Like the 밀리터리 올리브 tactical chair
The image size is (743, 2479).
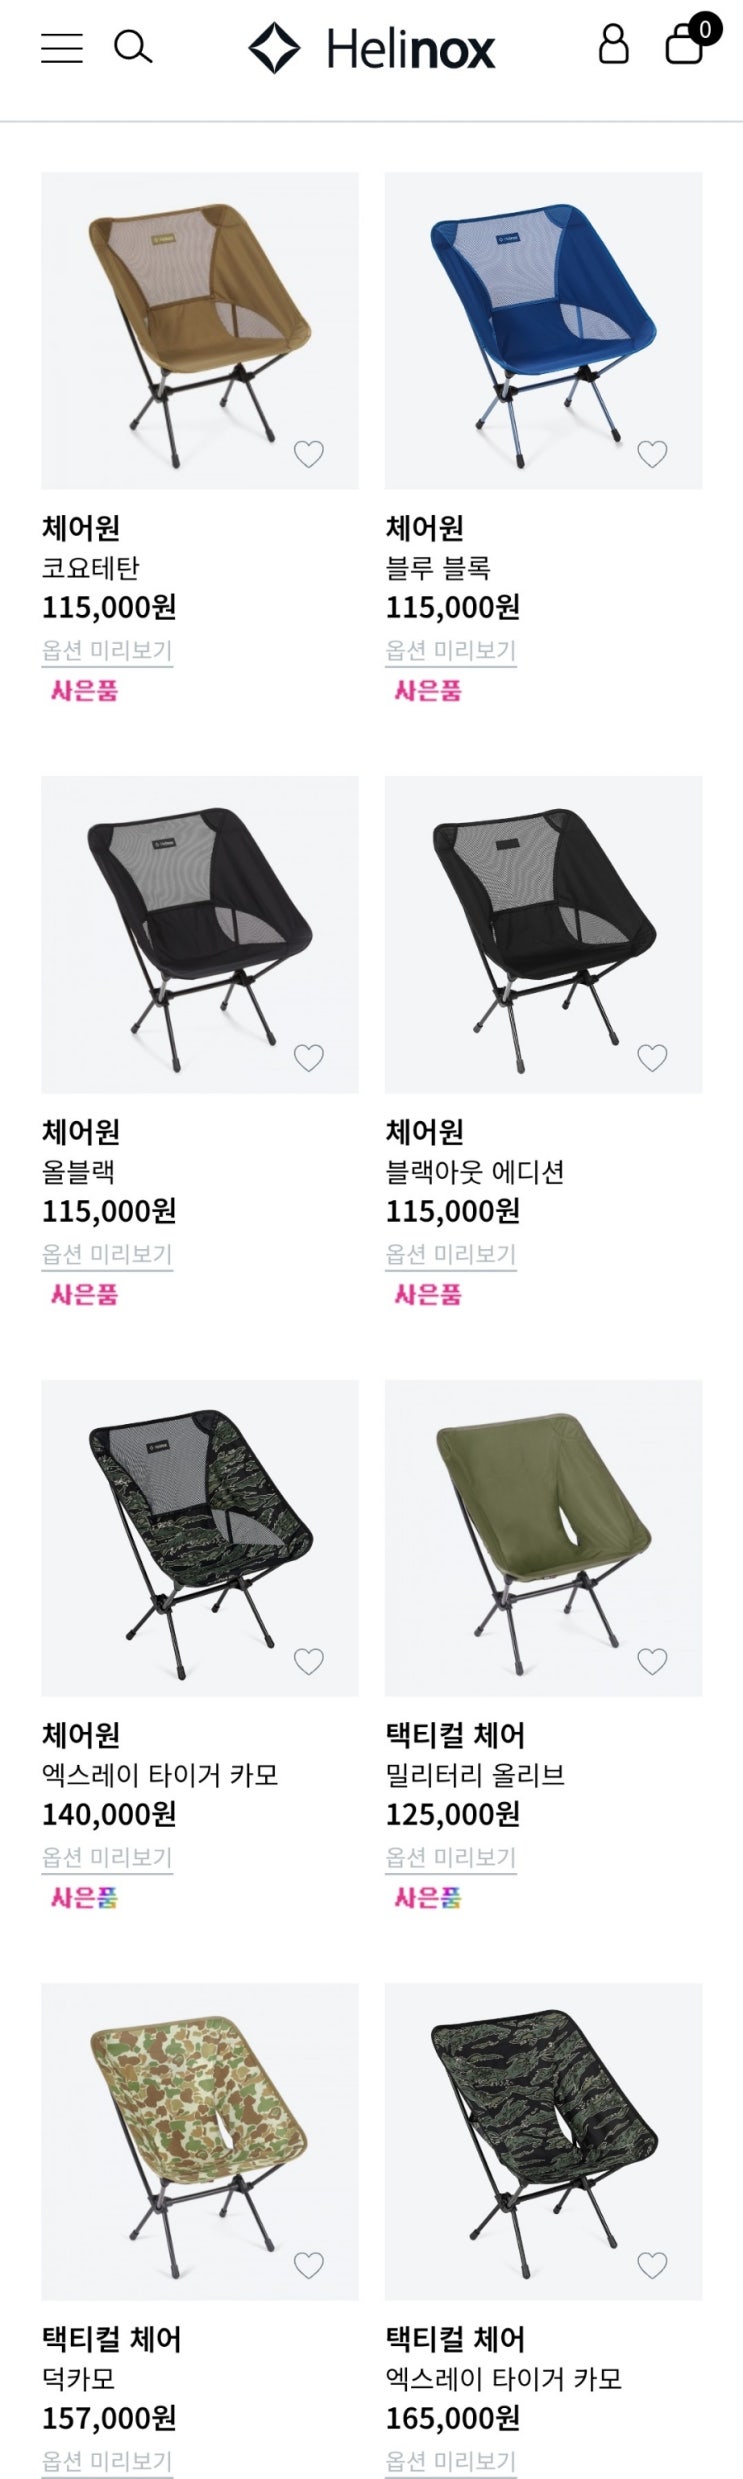[653, 1662]
